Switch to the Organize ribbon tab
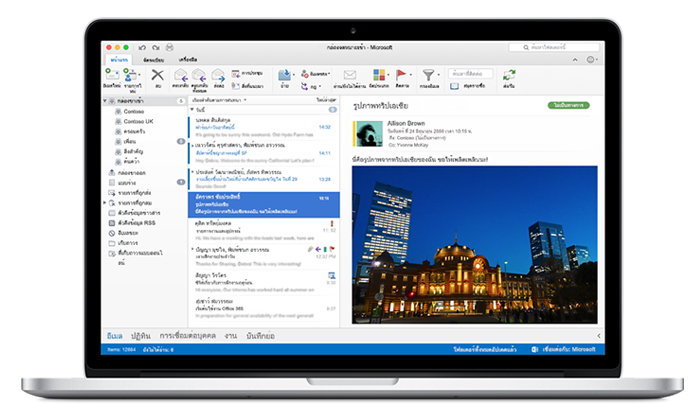The height and width of the screenshot is (420, 700). point(153,59)
